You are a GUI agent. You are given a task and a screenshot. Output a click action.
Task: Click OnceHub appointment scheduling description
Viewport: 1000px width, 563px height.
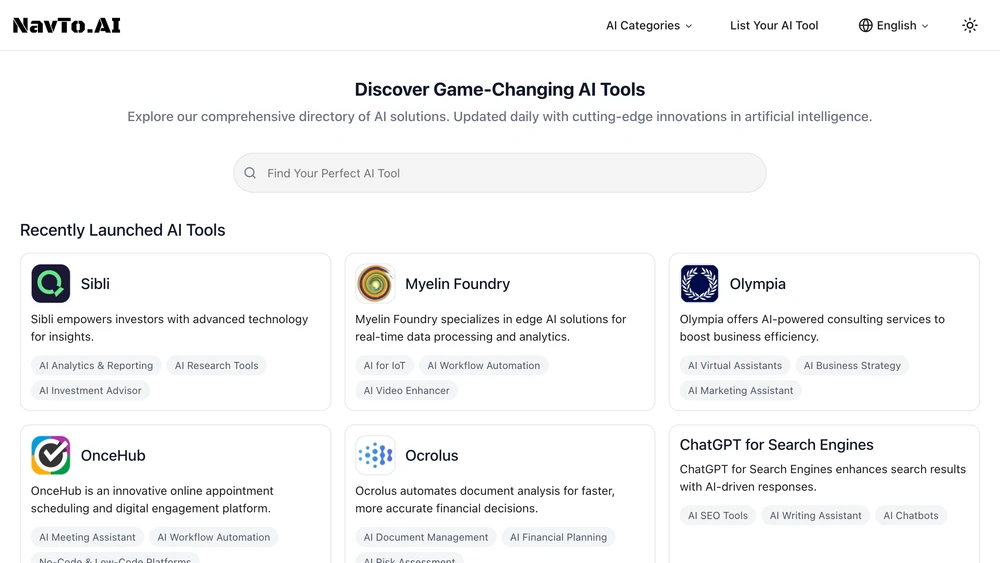pyautogui.click(x=152, y=499)
